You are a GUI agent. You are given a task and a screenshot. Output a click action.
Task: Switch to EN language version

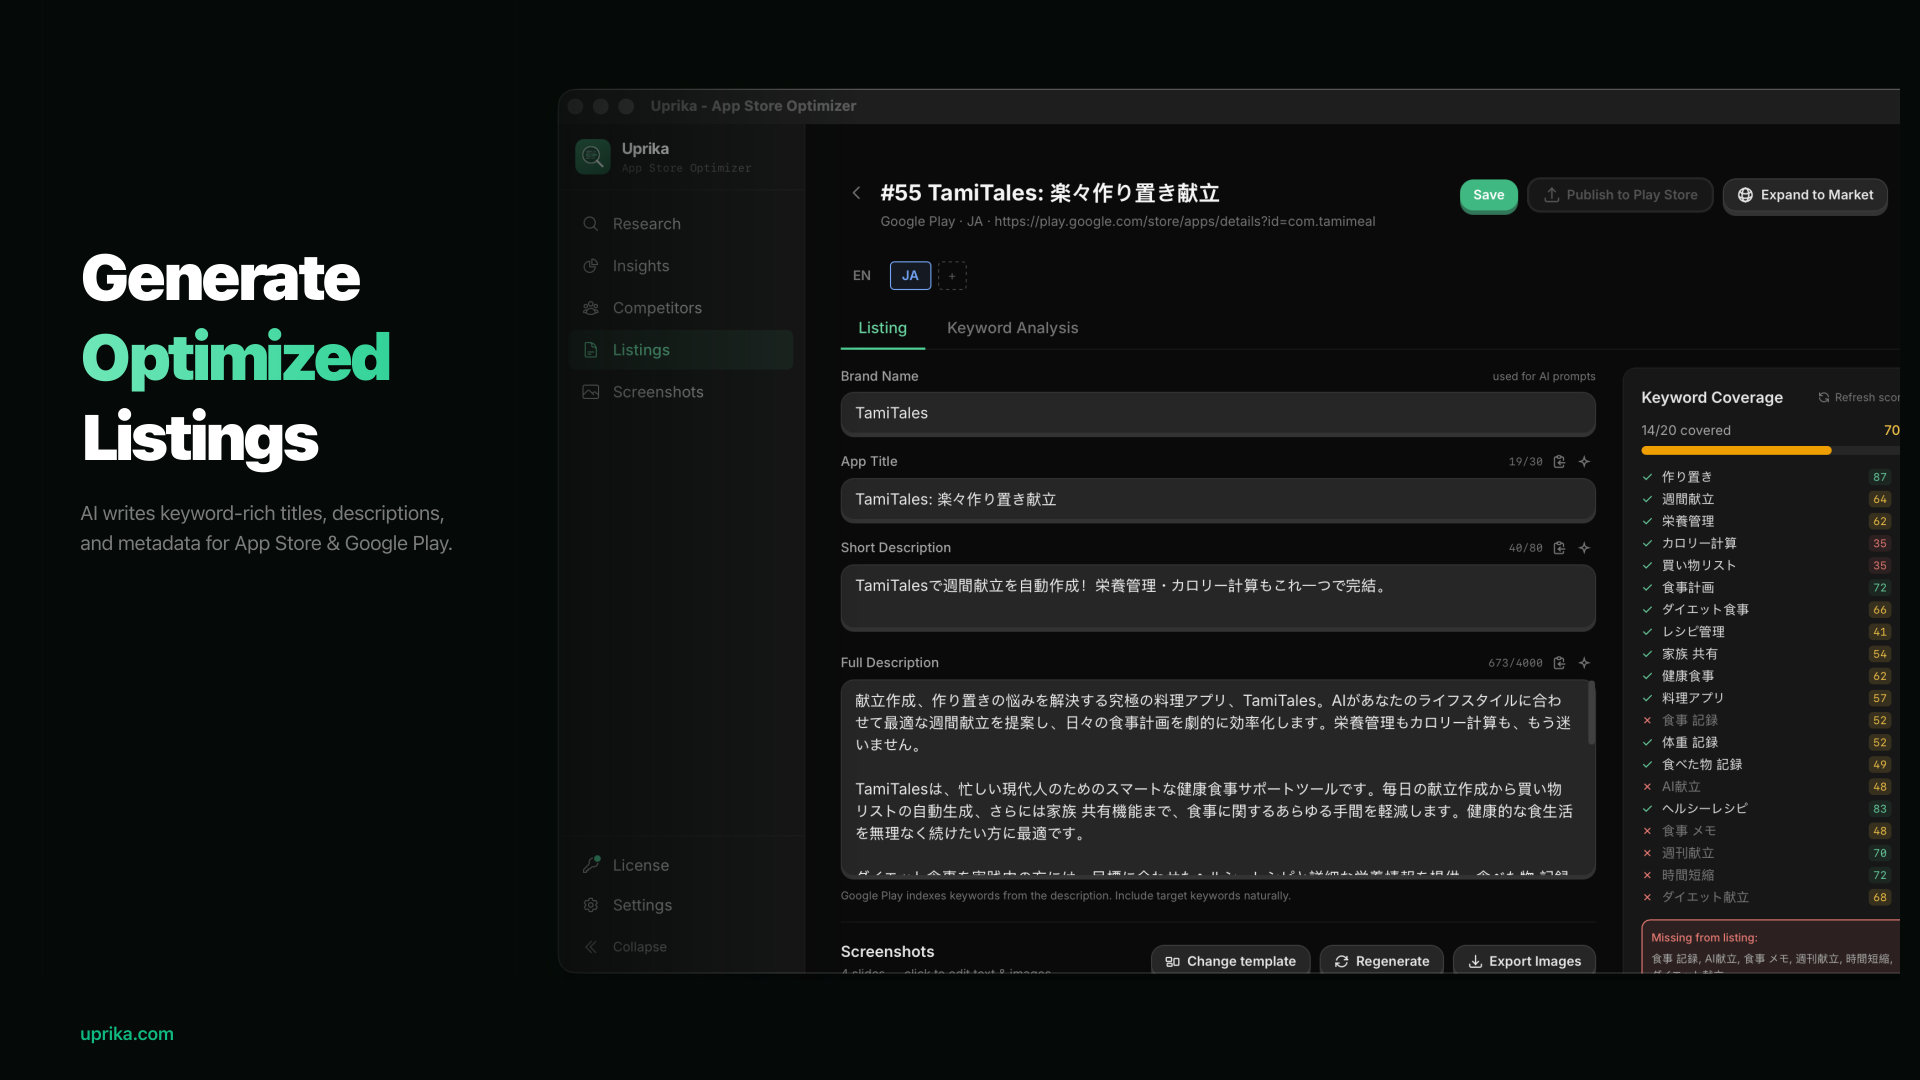click(x=861, y=276)
